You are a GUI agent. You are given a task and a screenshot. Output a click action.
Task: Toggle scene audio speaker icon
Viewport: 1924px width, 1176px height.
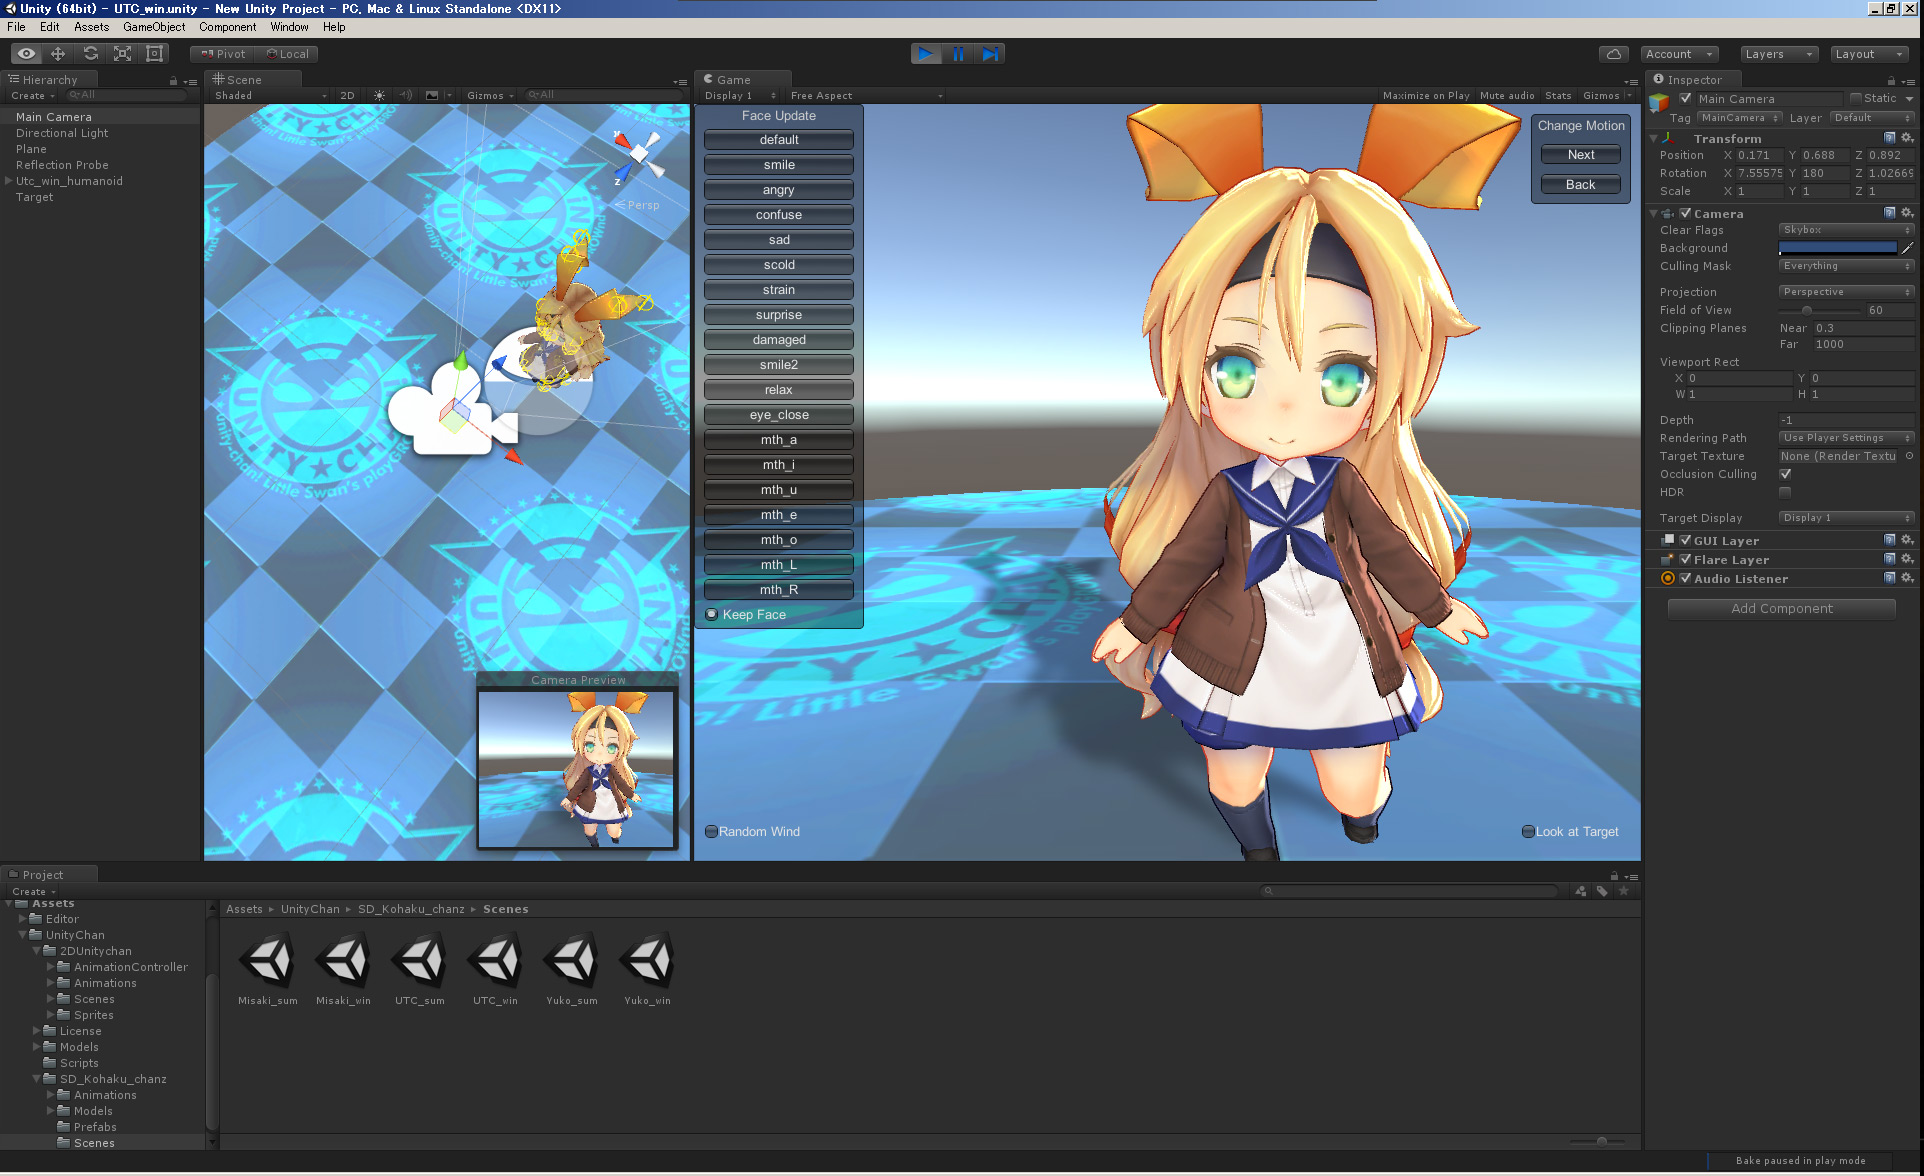(406, 96)
